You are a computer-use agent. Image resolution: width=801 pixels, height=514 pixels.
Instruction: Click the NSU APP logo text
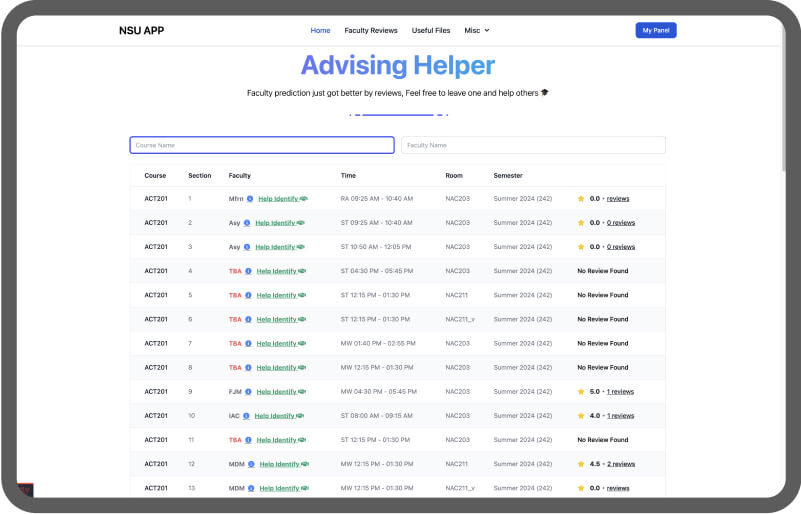coord(141,30)
